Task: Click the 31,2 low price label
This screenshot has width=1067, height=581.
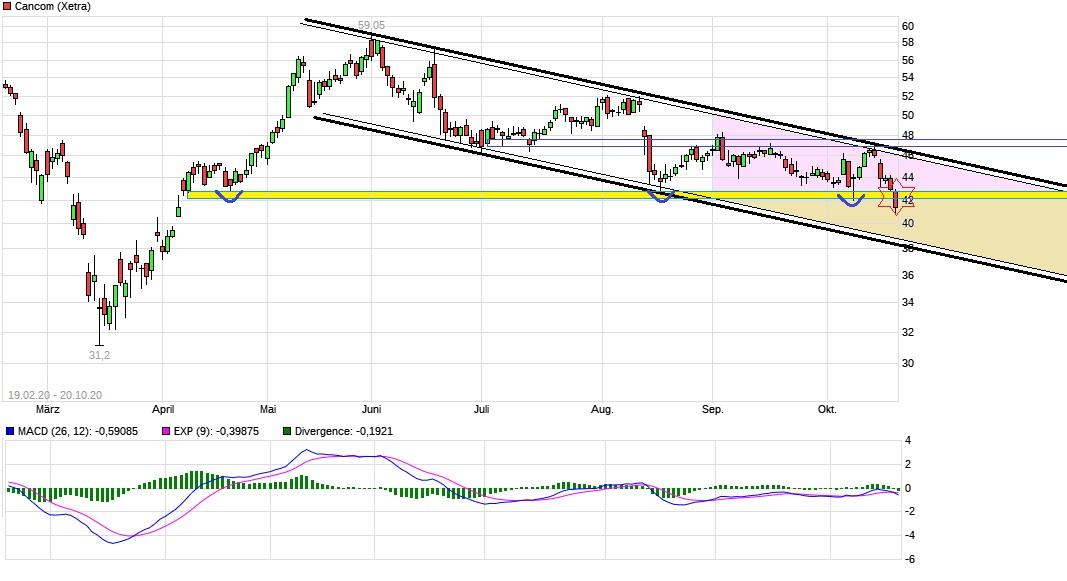Action: click(99, 353)
